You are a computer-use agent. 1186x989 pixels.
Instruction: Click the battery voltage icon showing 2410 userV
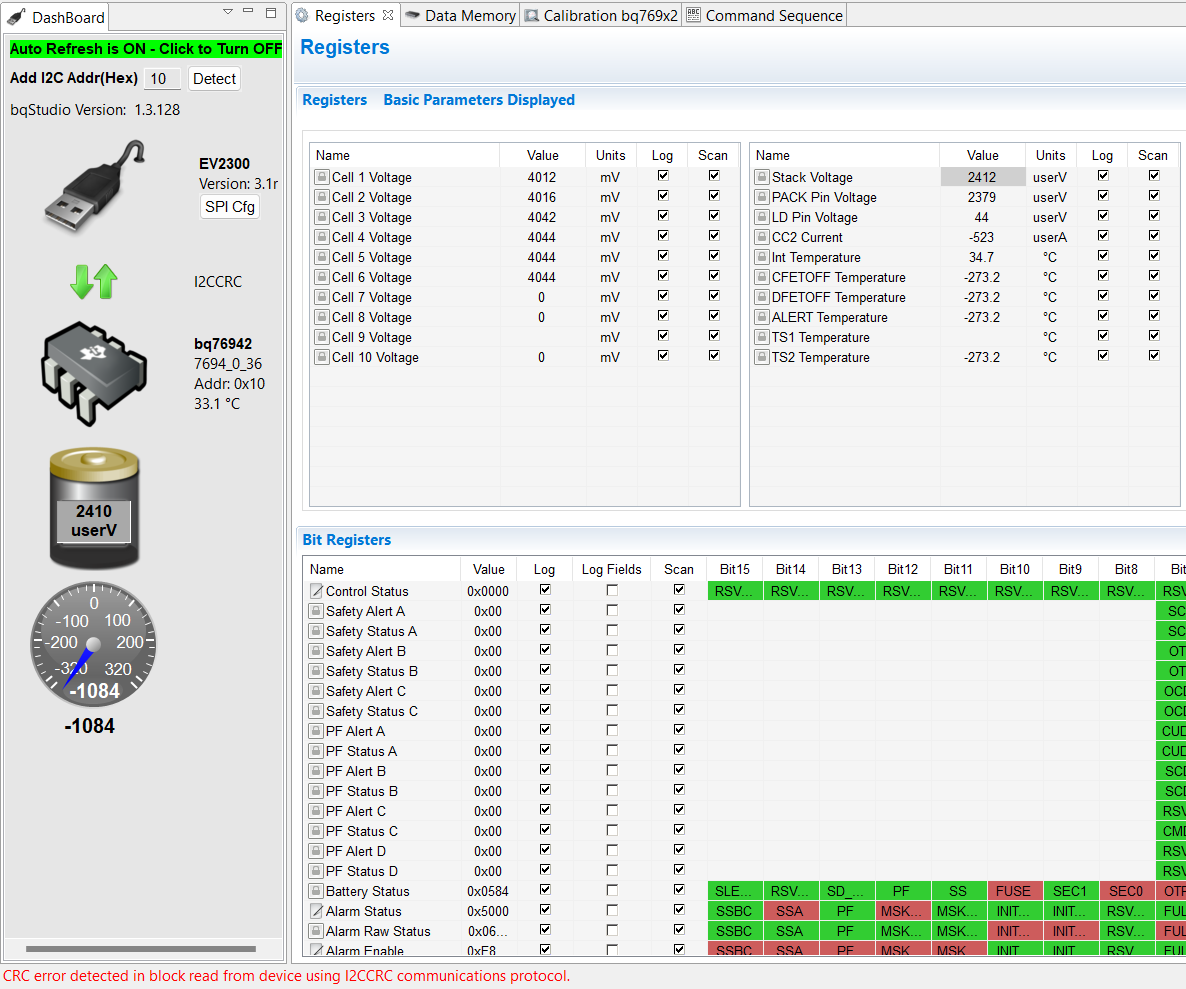[94, 507]
